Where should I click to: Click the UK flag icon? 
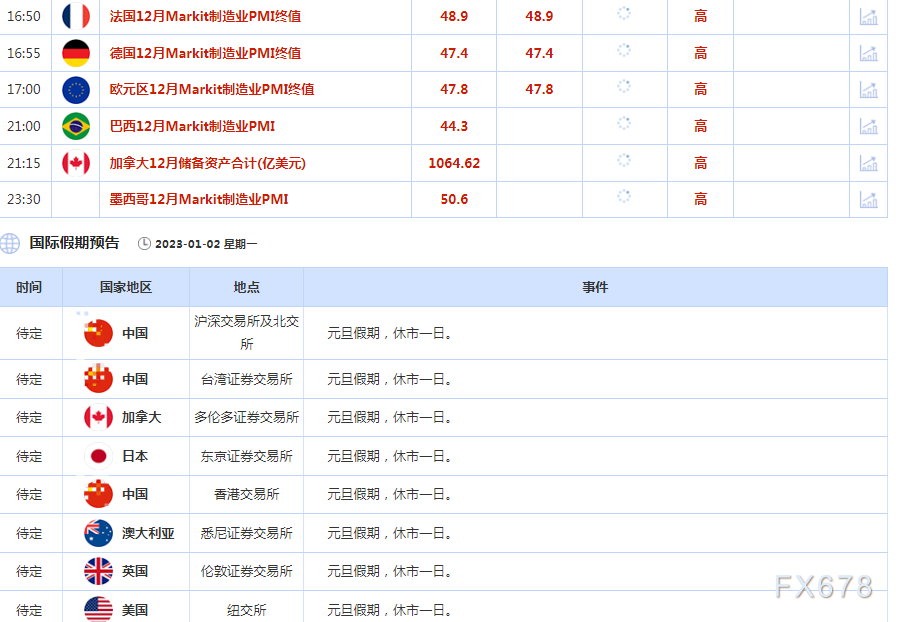[x=98, y=571]
